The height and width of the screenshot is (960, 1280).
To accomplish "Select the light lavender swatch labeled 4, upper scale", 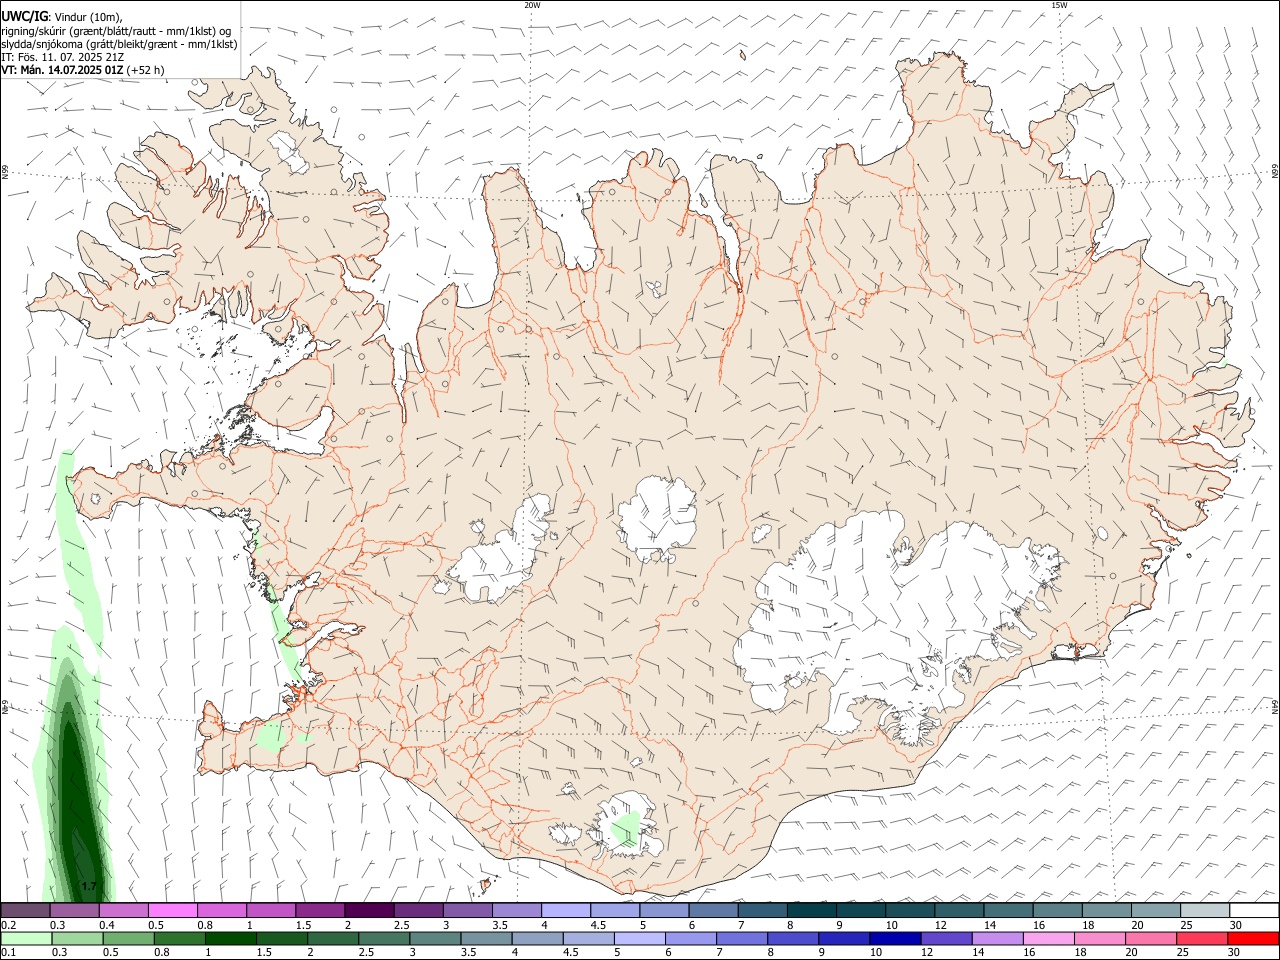I will [566, 910].
